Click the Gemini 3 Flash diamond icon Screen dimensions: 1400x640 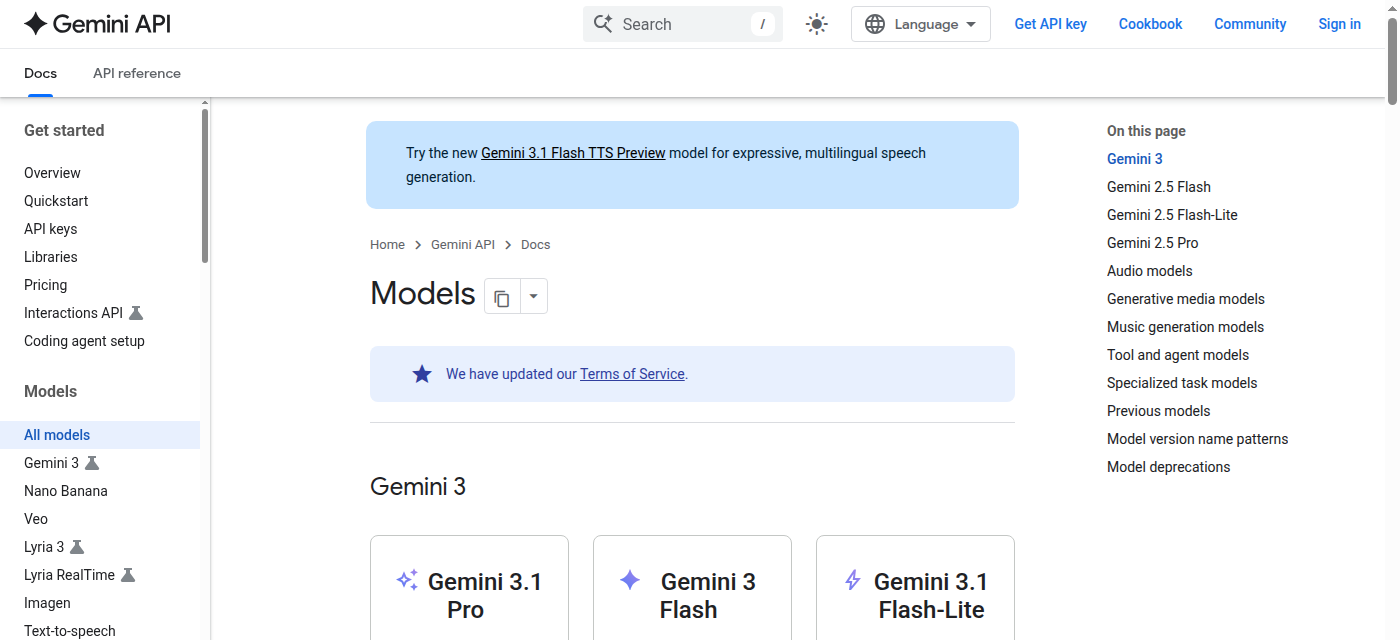pyautogui.click(x=630, y=581)
